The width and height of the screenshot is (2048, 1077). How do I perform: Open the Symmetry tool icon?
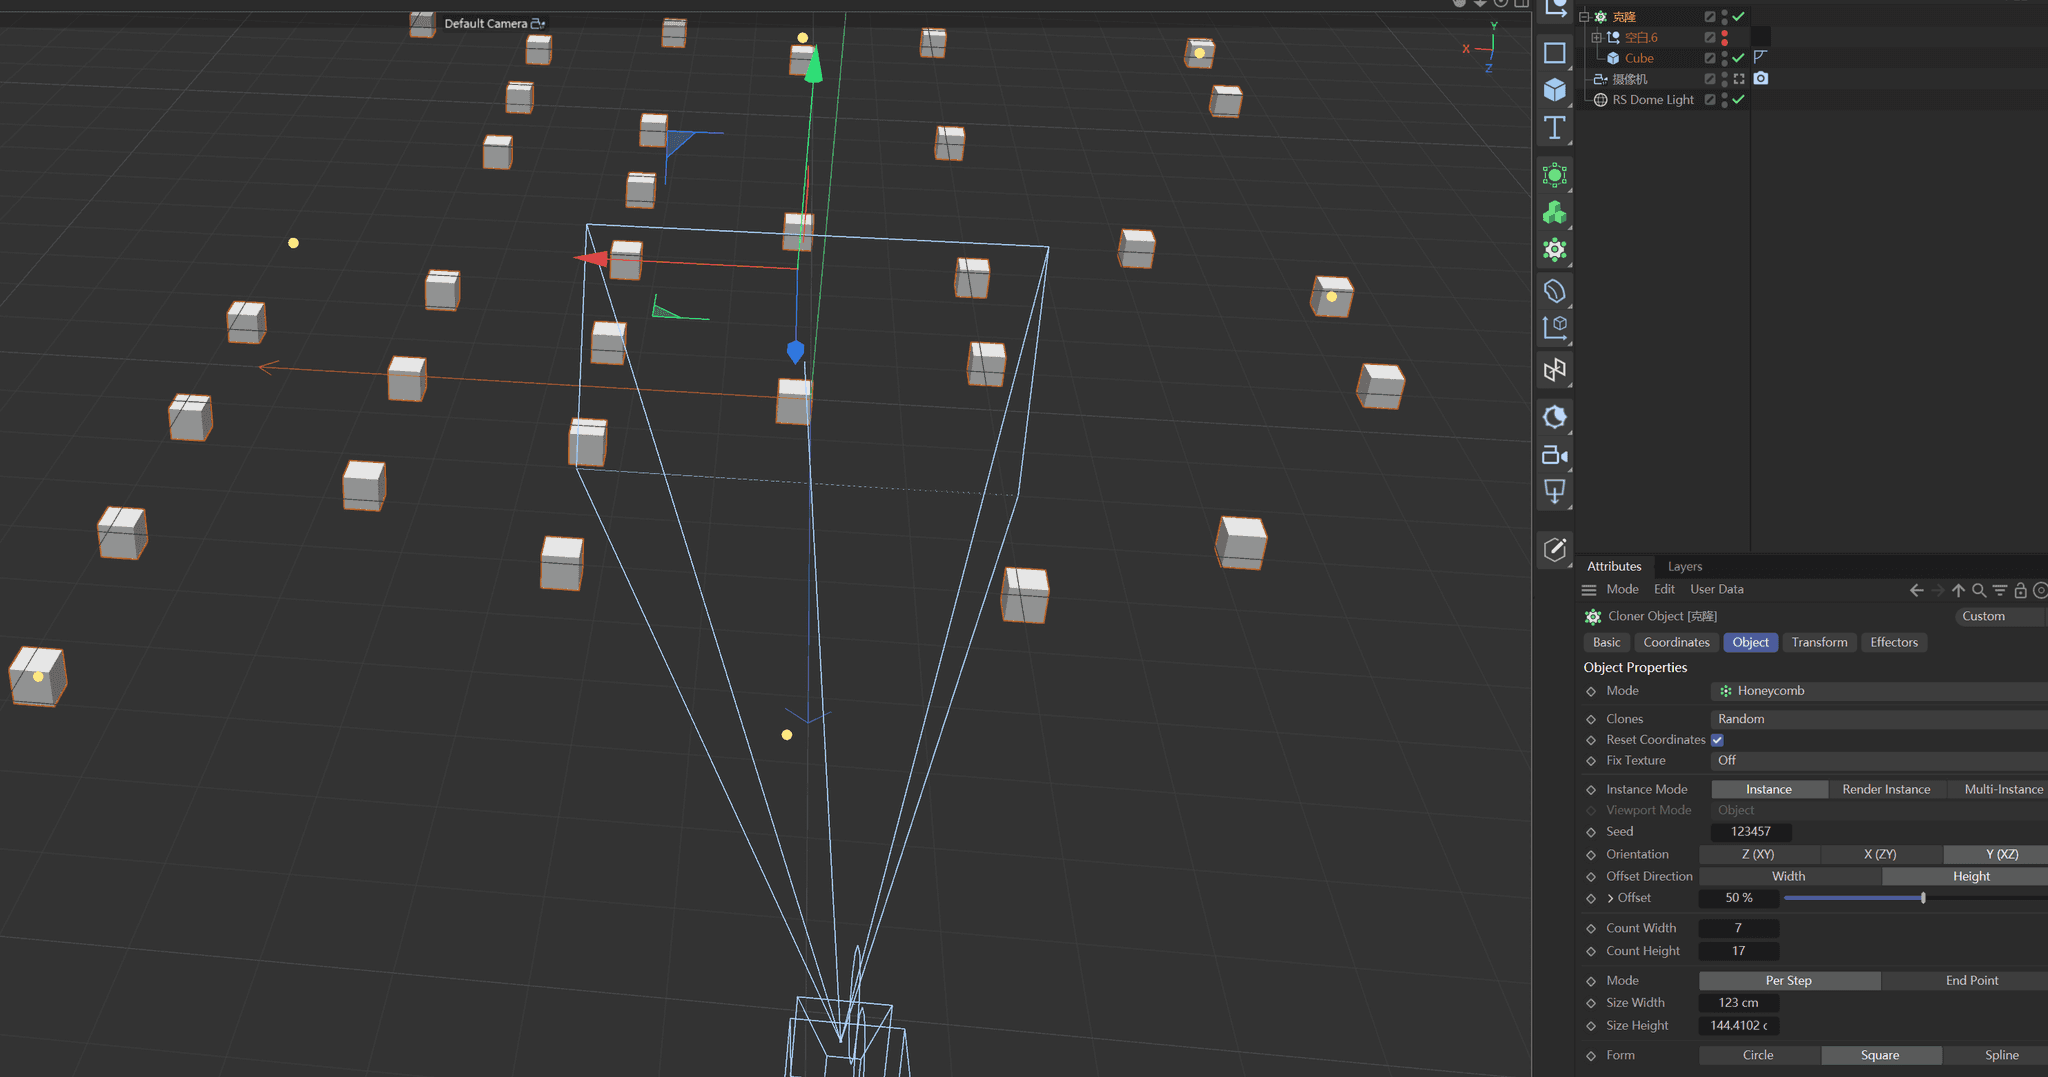tap(1554, 370)
